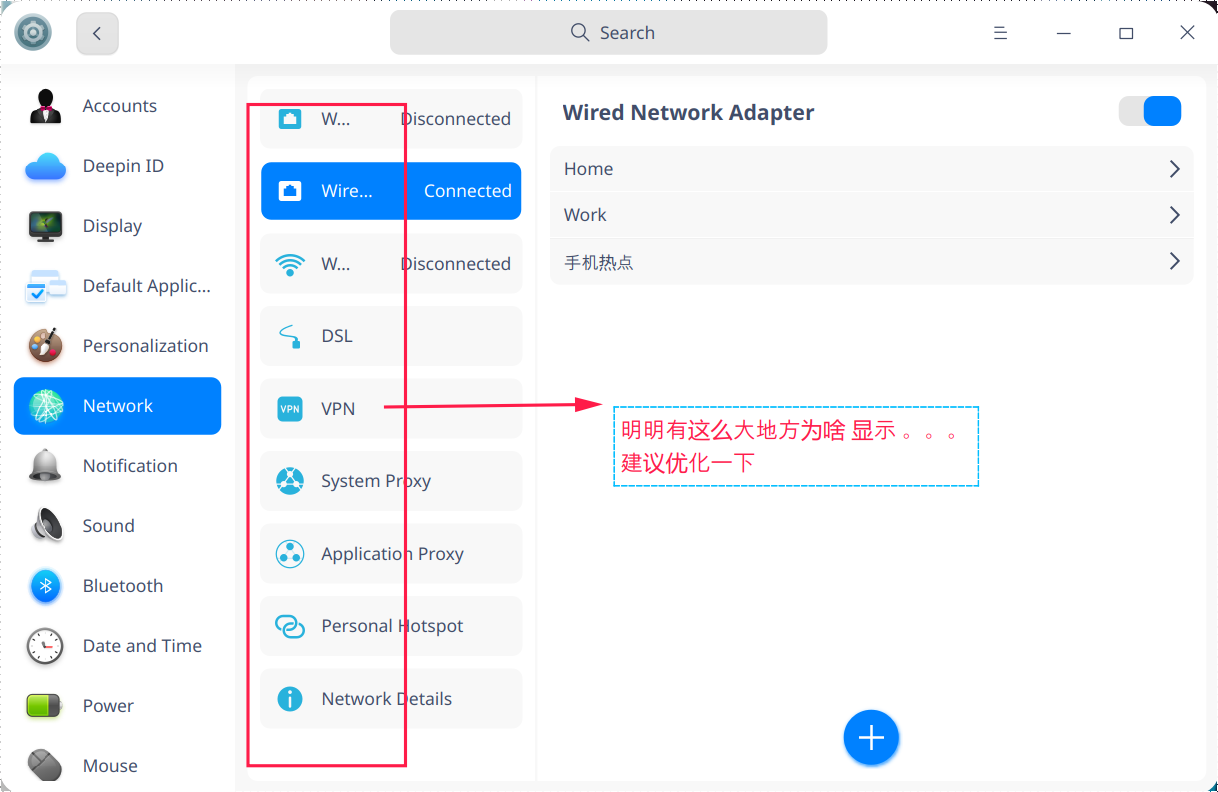Viewport: 1218px width, 792px height.
Task: Click the Disconnected status in the wireless row
Action: (x=456, y=264)
